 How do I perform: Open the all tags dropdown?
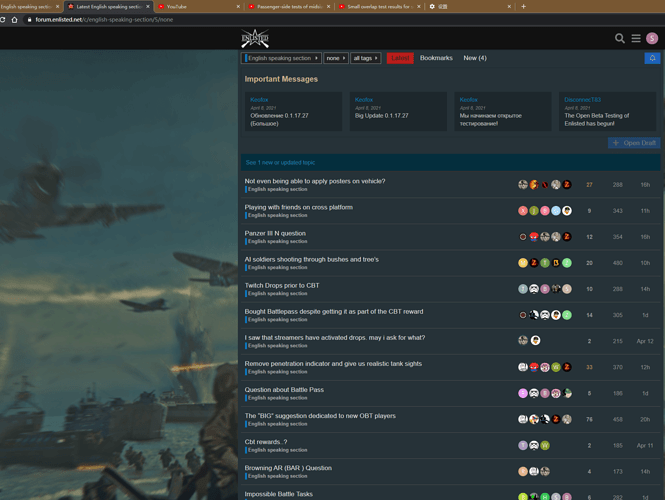366,58
